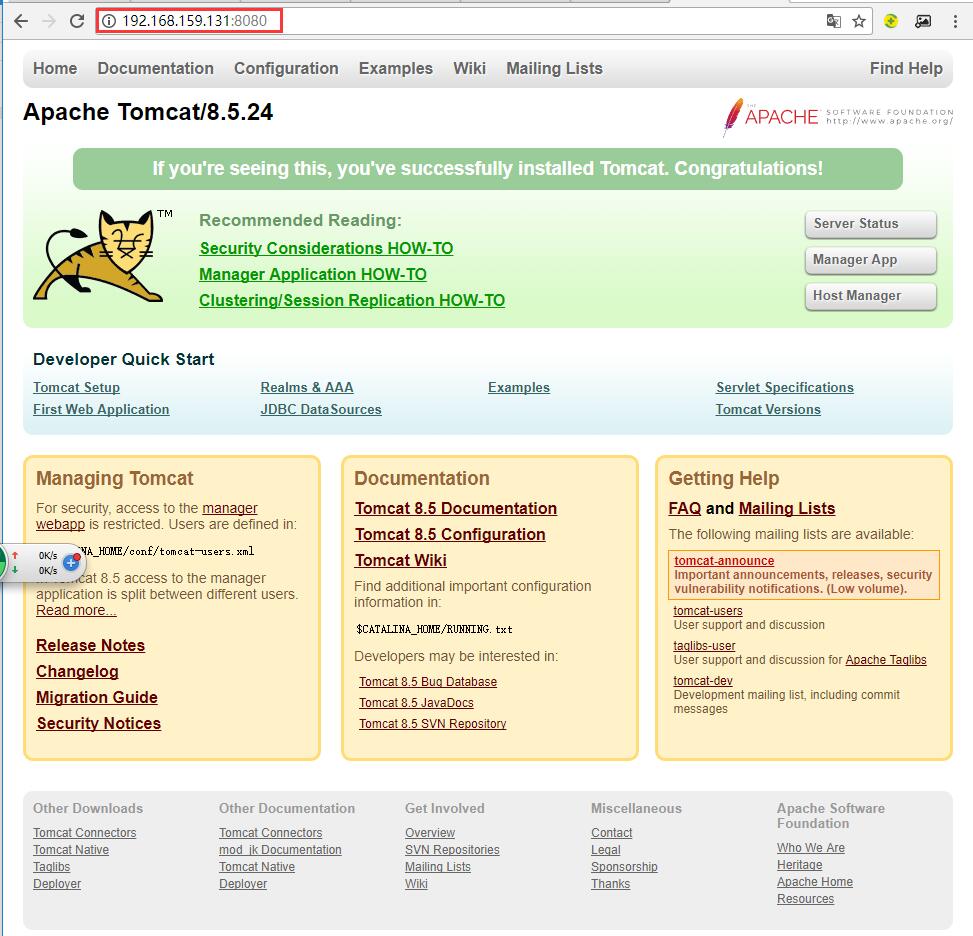
Task: Open Tomcat 8.5 JavaDocs link
Action: (x=416, y=703)
